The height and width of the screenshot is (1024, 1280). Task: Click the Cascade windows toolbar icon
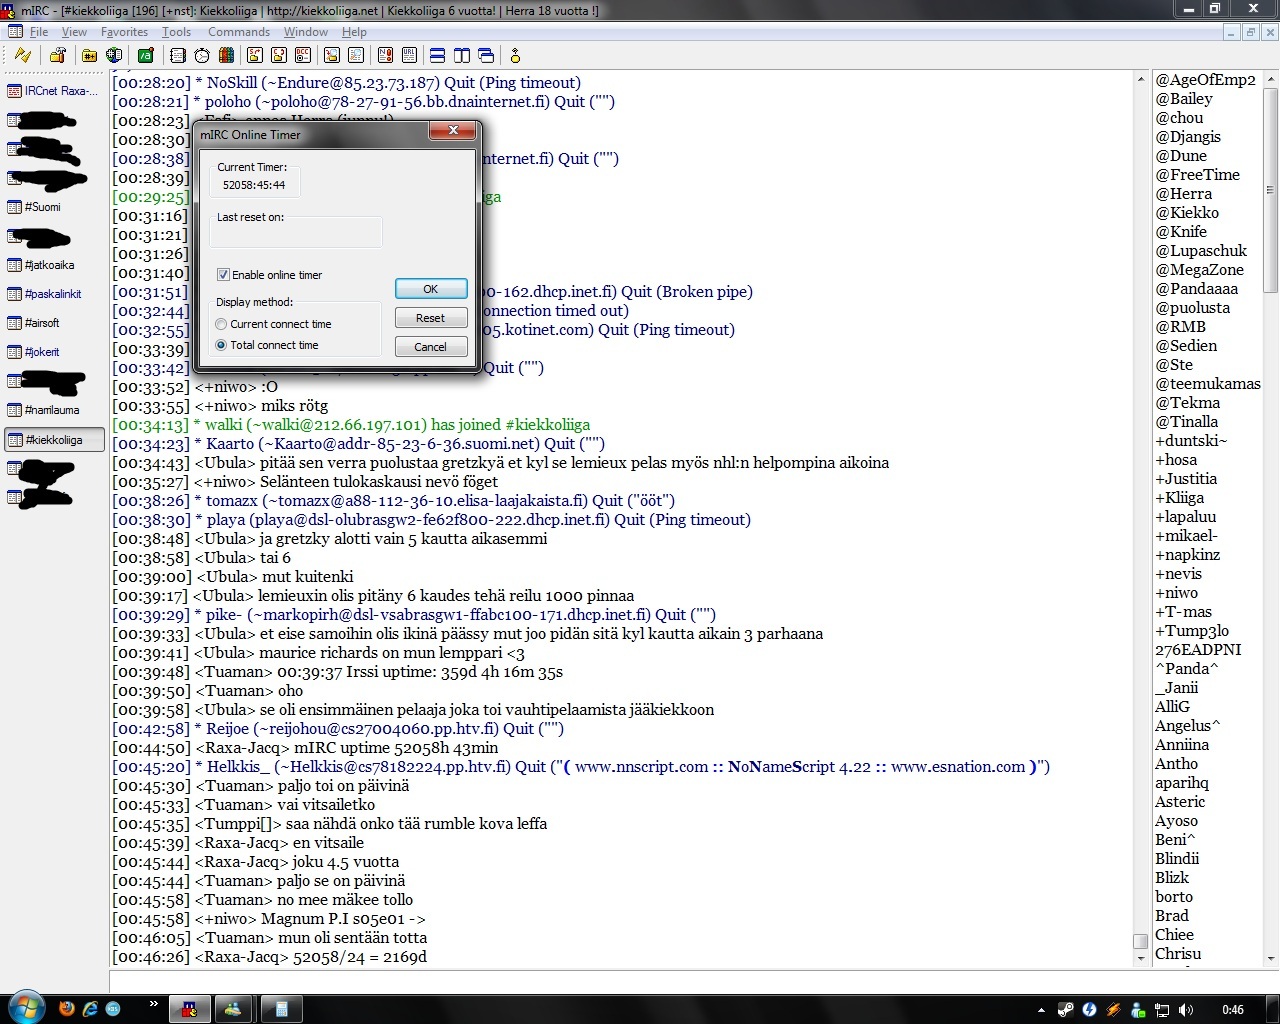(x=486, y=56)
